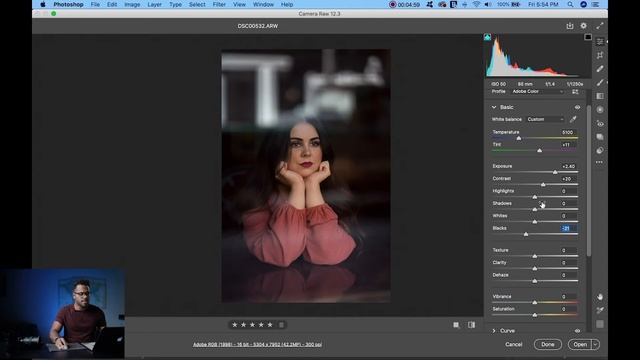640x360 pixels.
Task: Click the Temperature value field 5100
Action: coord(568,132)
